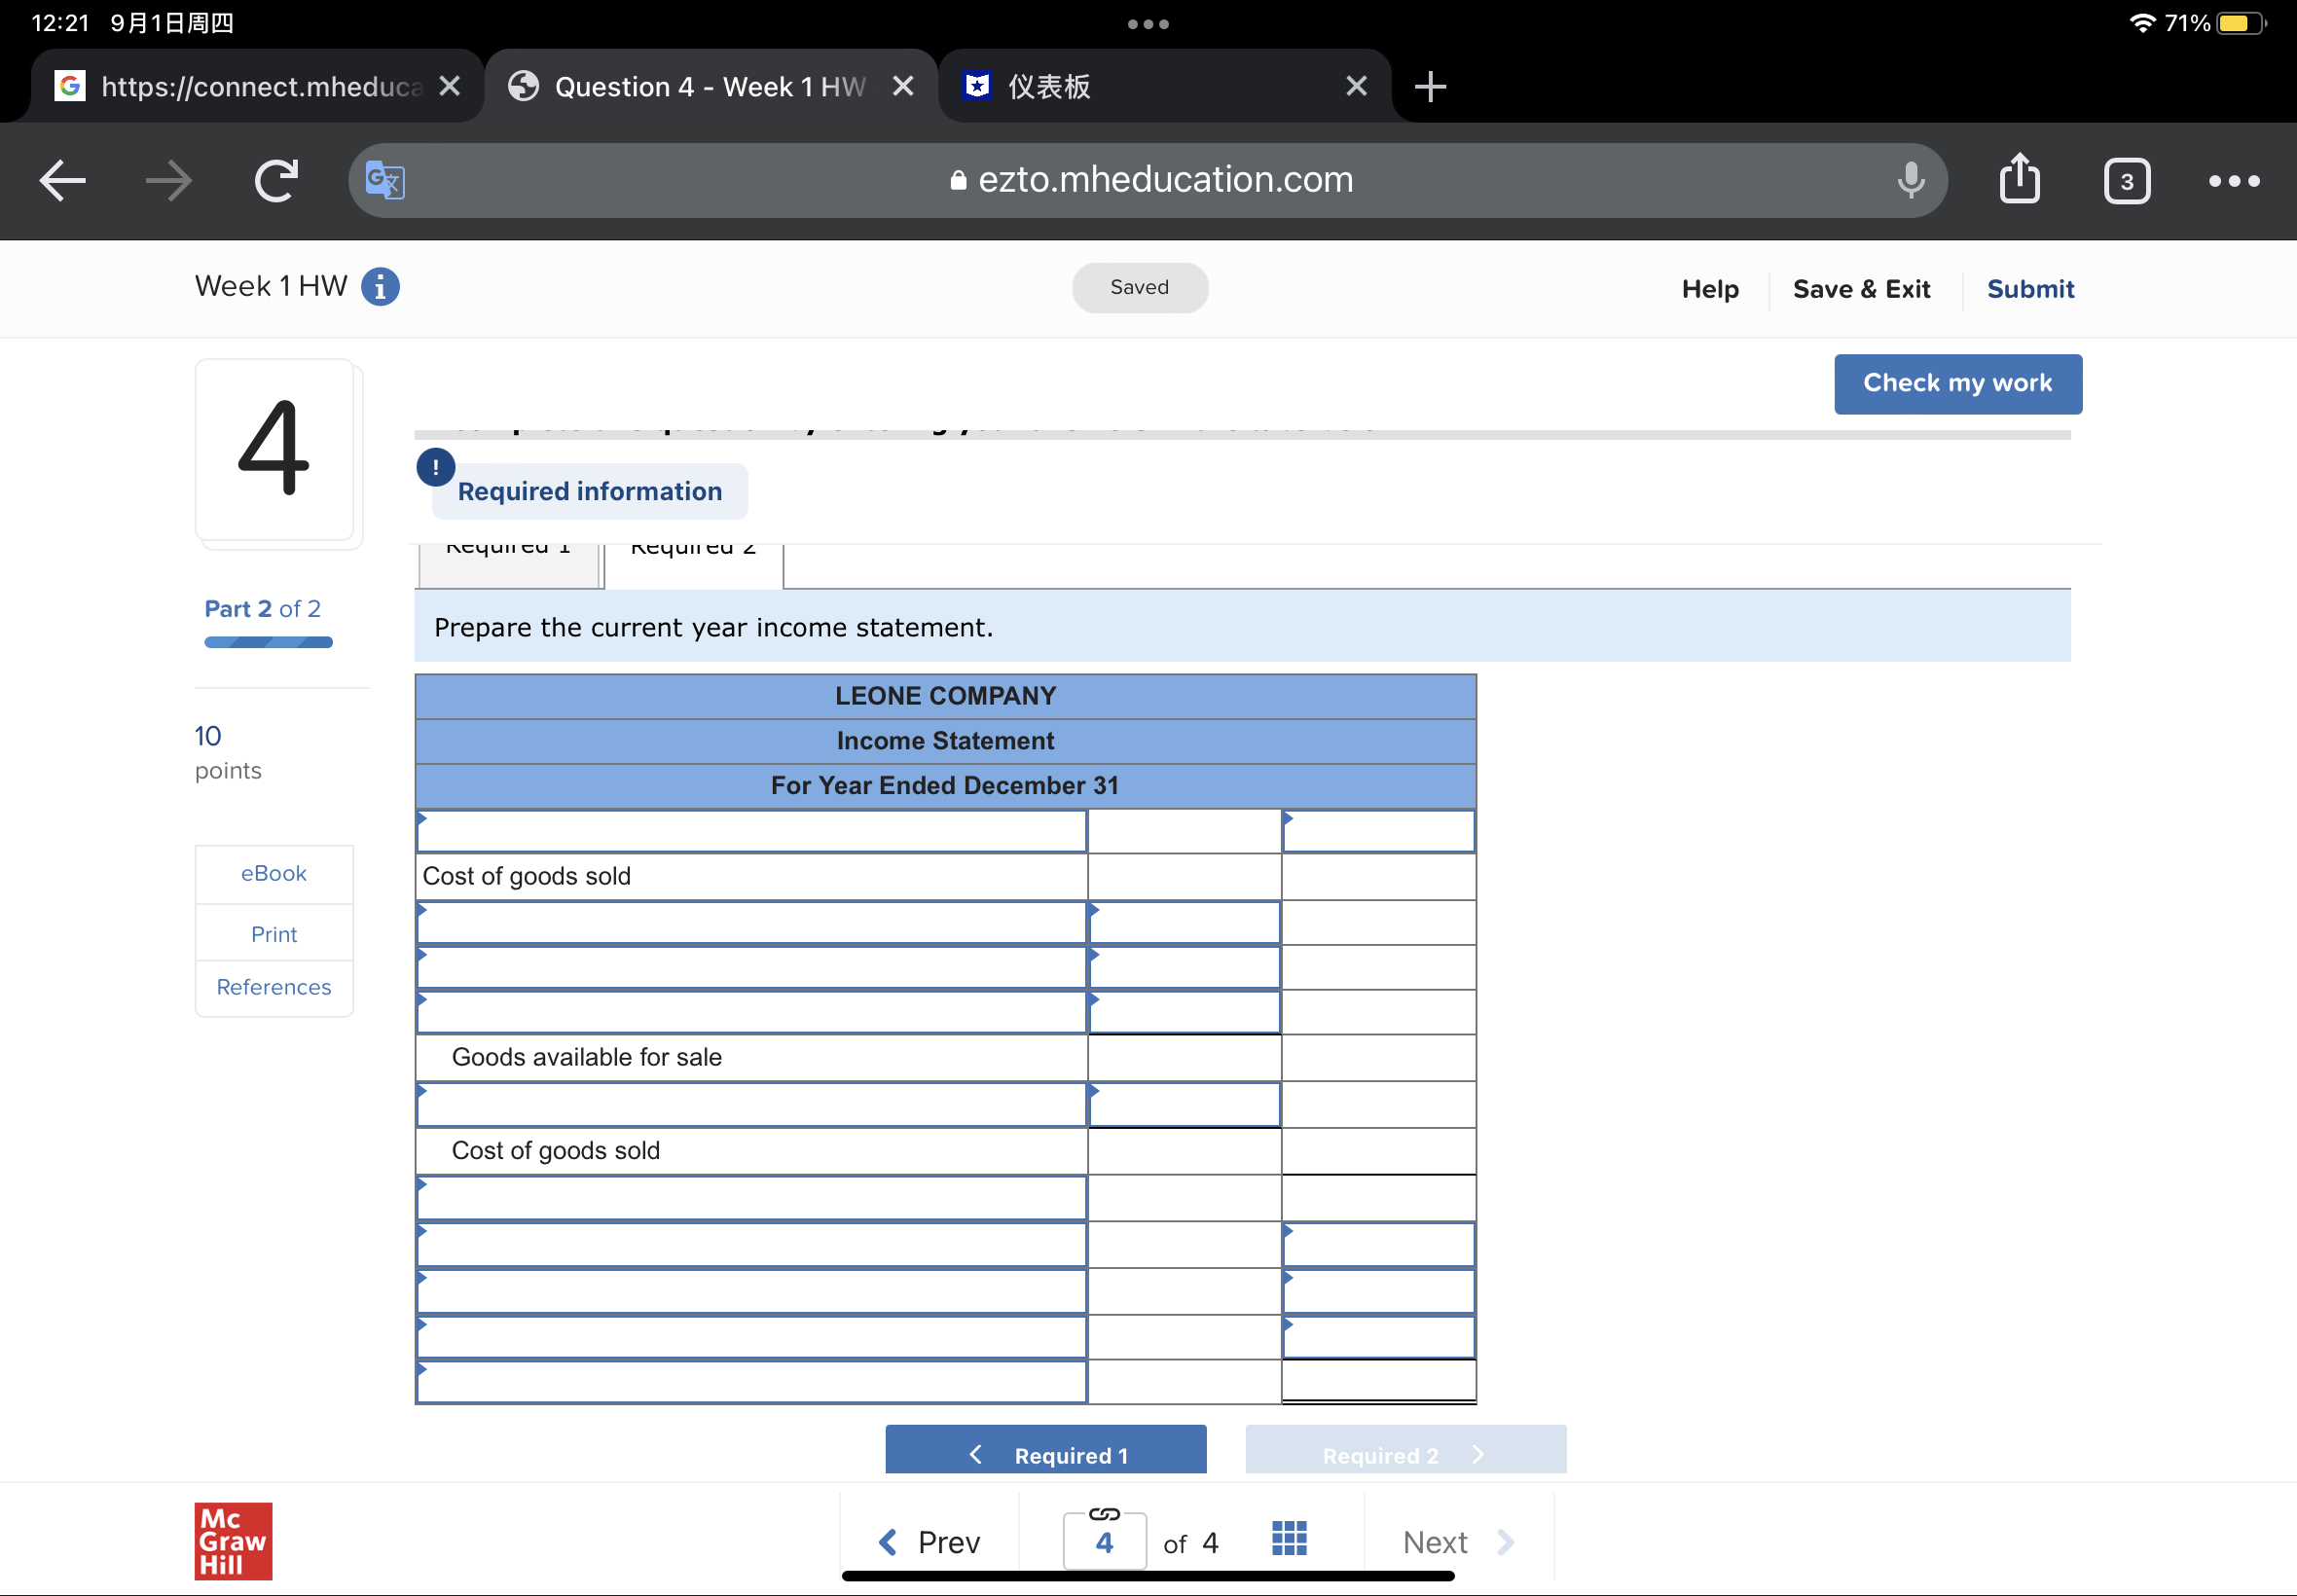Viewport: 2297px width, 1596px height.
Task: Open the share sheet icon
Action: pyautogui.click(x=2019, y=179)
